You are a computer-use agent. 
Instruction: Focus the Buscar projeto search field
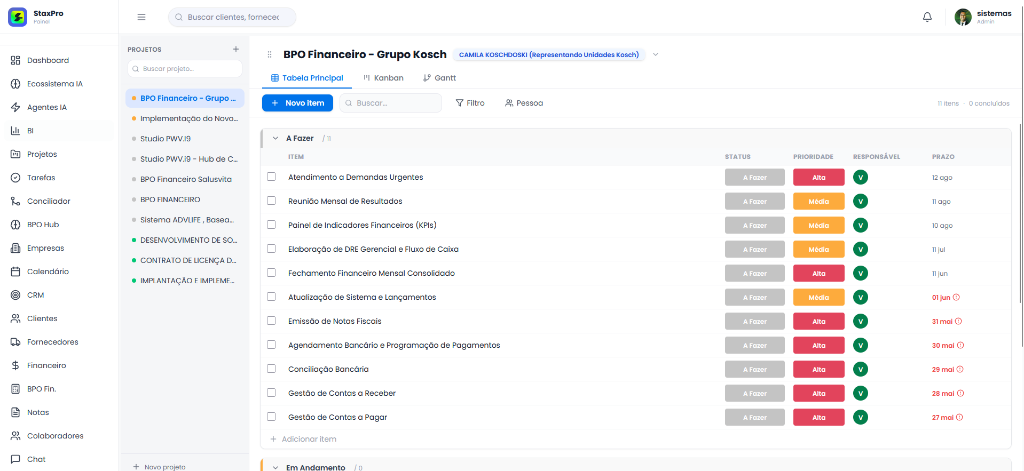(x=185, y=68)
